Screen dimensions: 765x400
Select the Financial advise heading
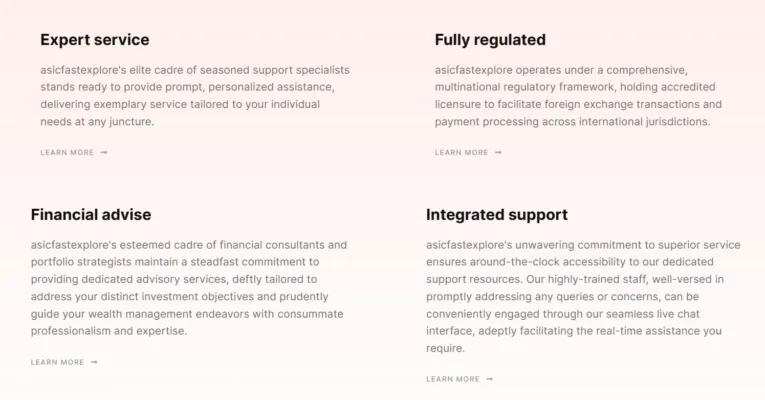coord(91,215)
